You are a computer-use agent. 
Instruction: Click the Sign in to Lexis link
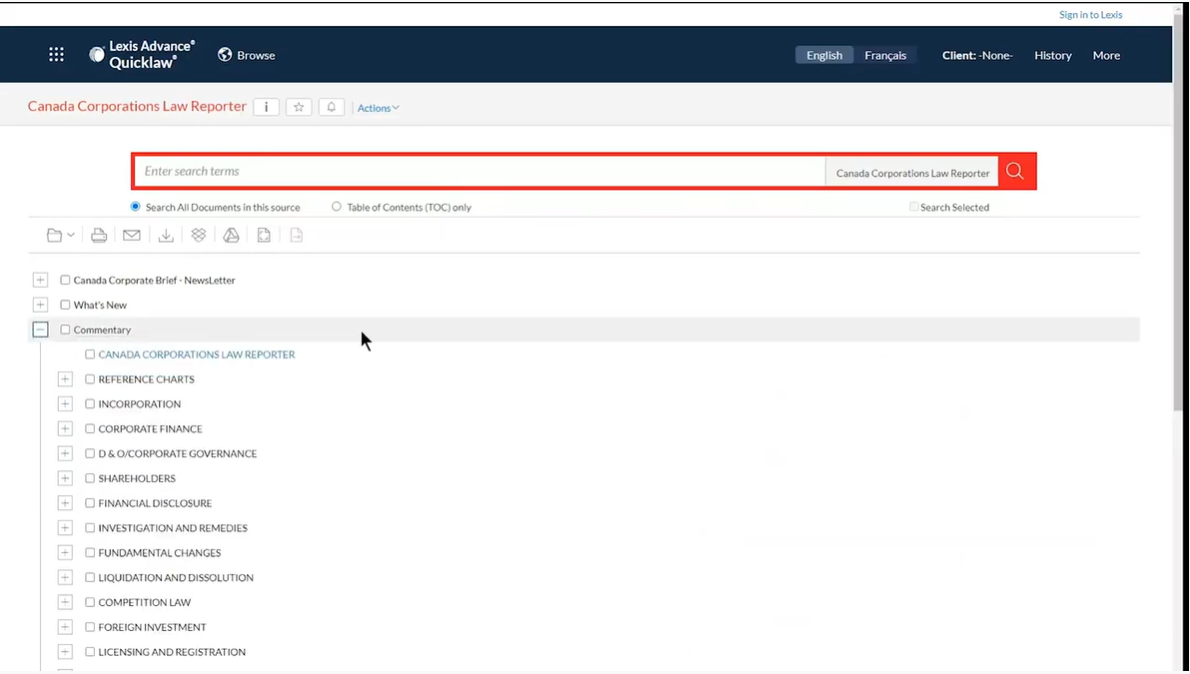1090,15
